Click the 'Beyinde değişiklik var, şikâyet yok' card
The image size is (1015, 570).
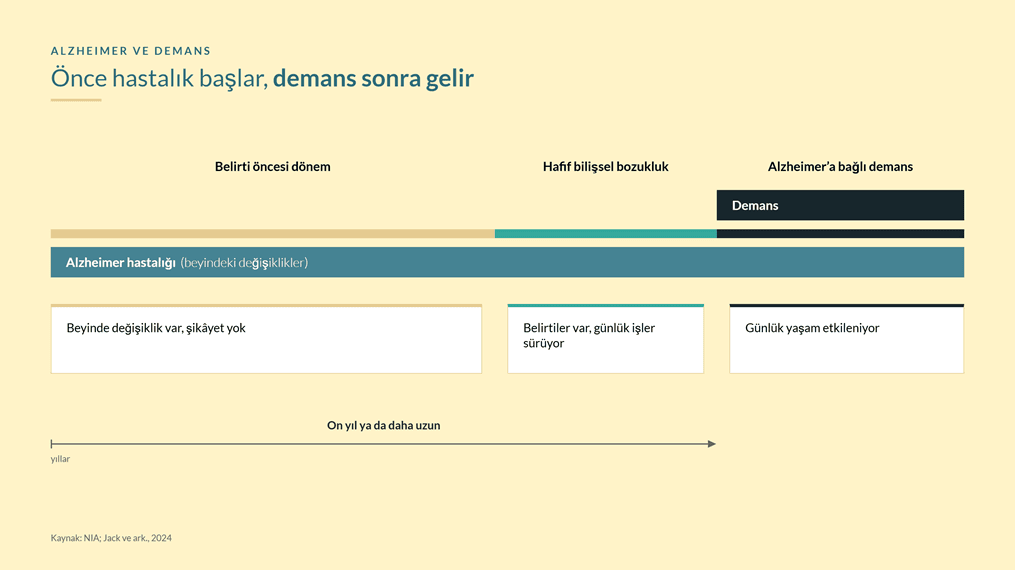pos(266,338)
